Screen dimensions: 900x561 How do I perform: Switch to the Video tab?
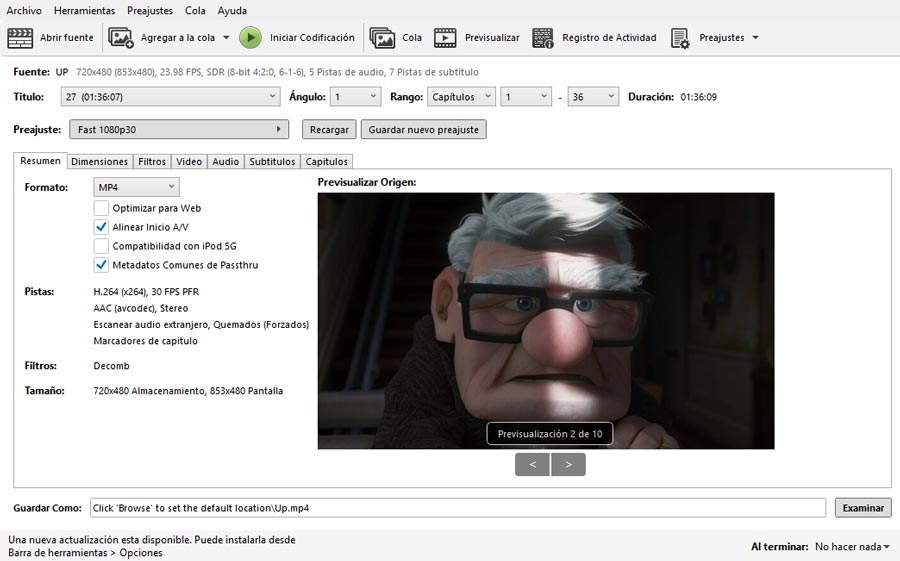189,161
